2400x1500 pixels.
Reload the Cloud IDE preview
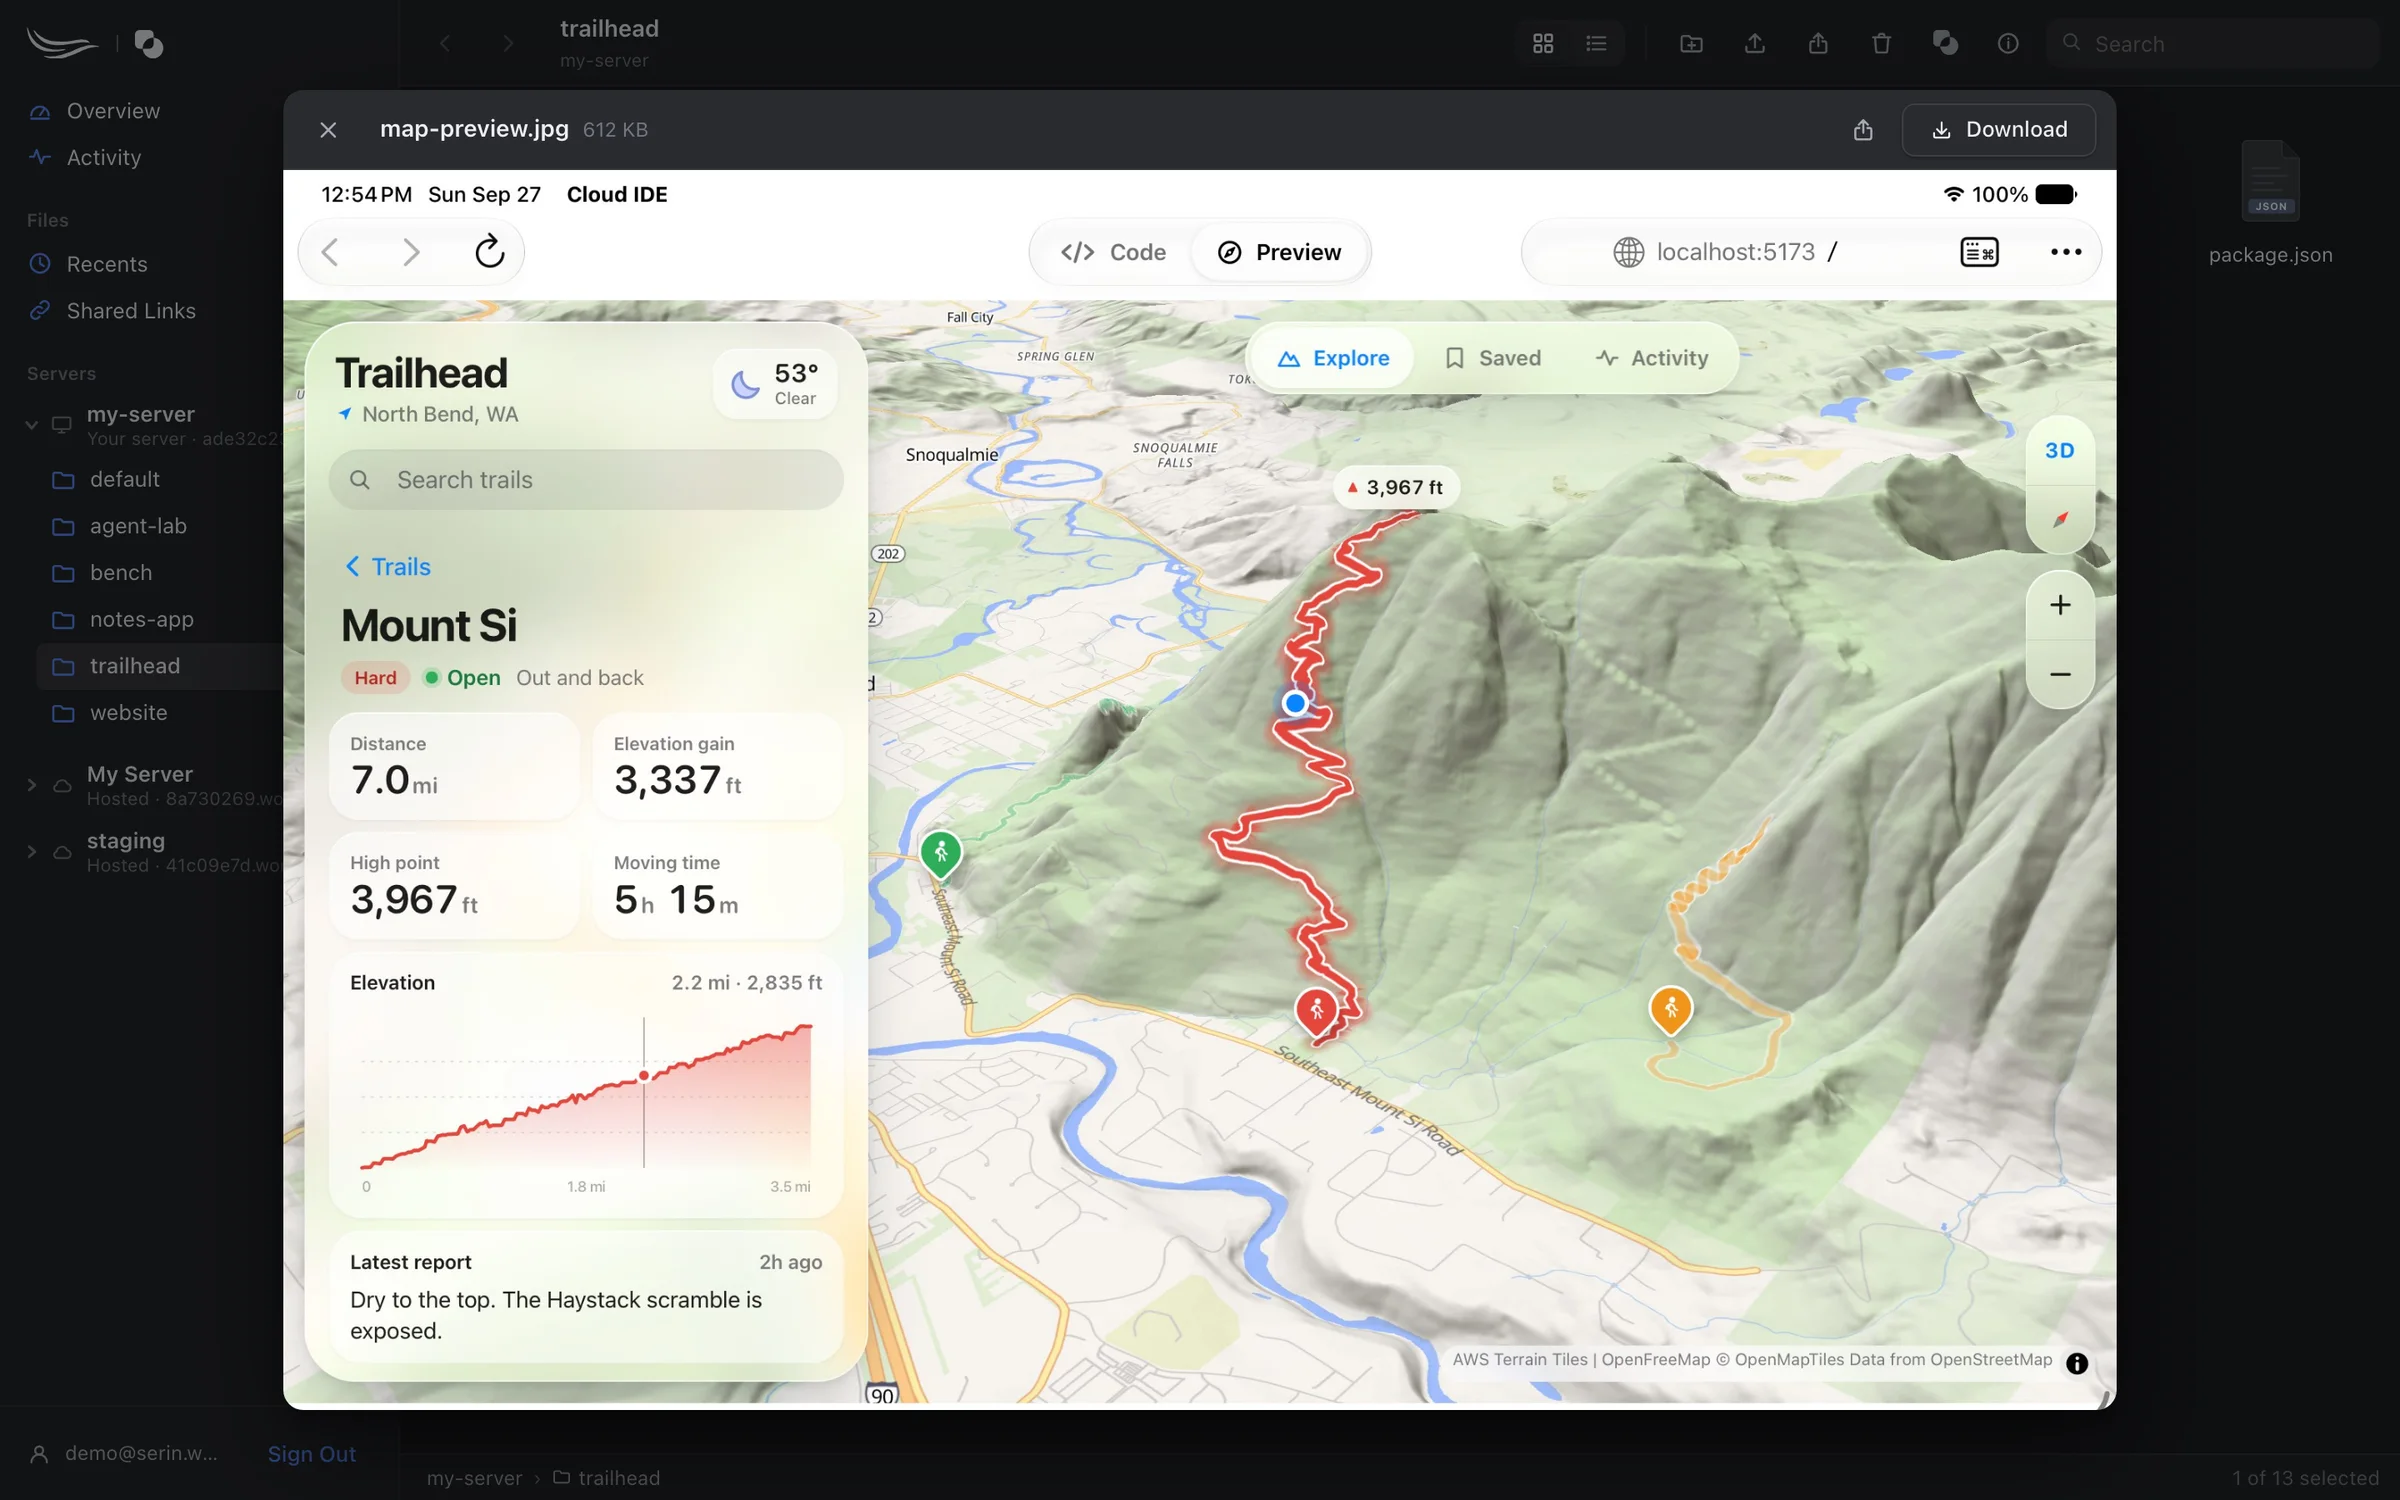coord(489,252)
